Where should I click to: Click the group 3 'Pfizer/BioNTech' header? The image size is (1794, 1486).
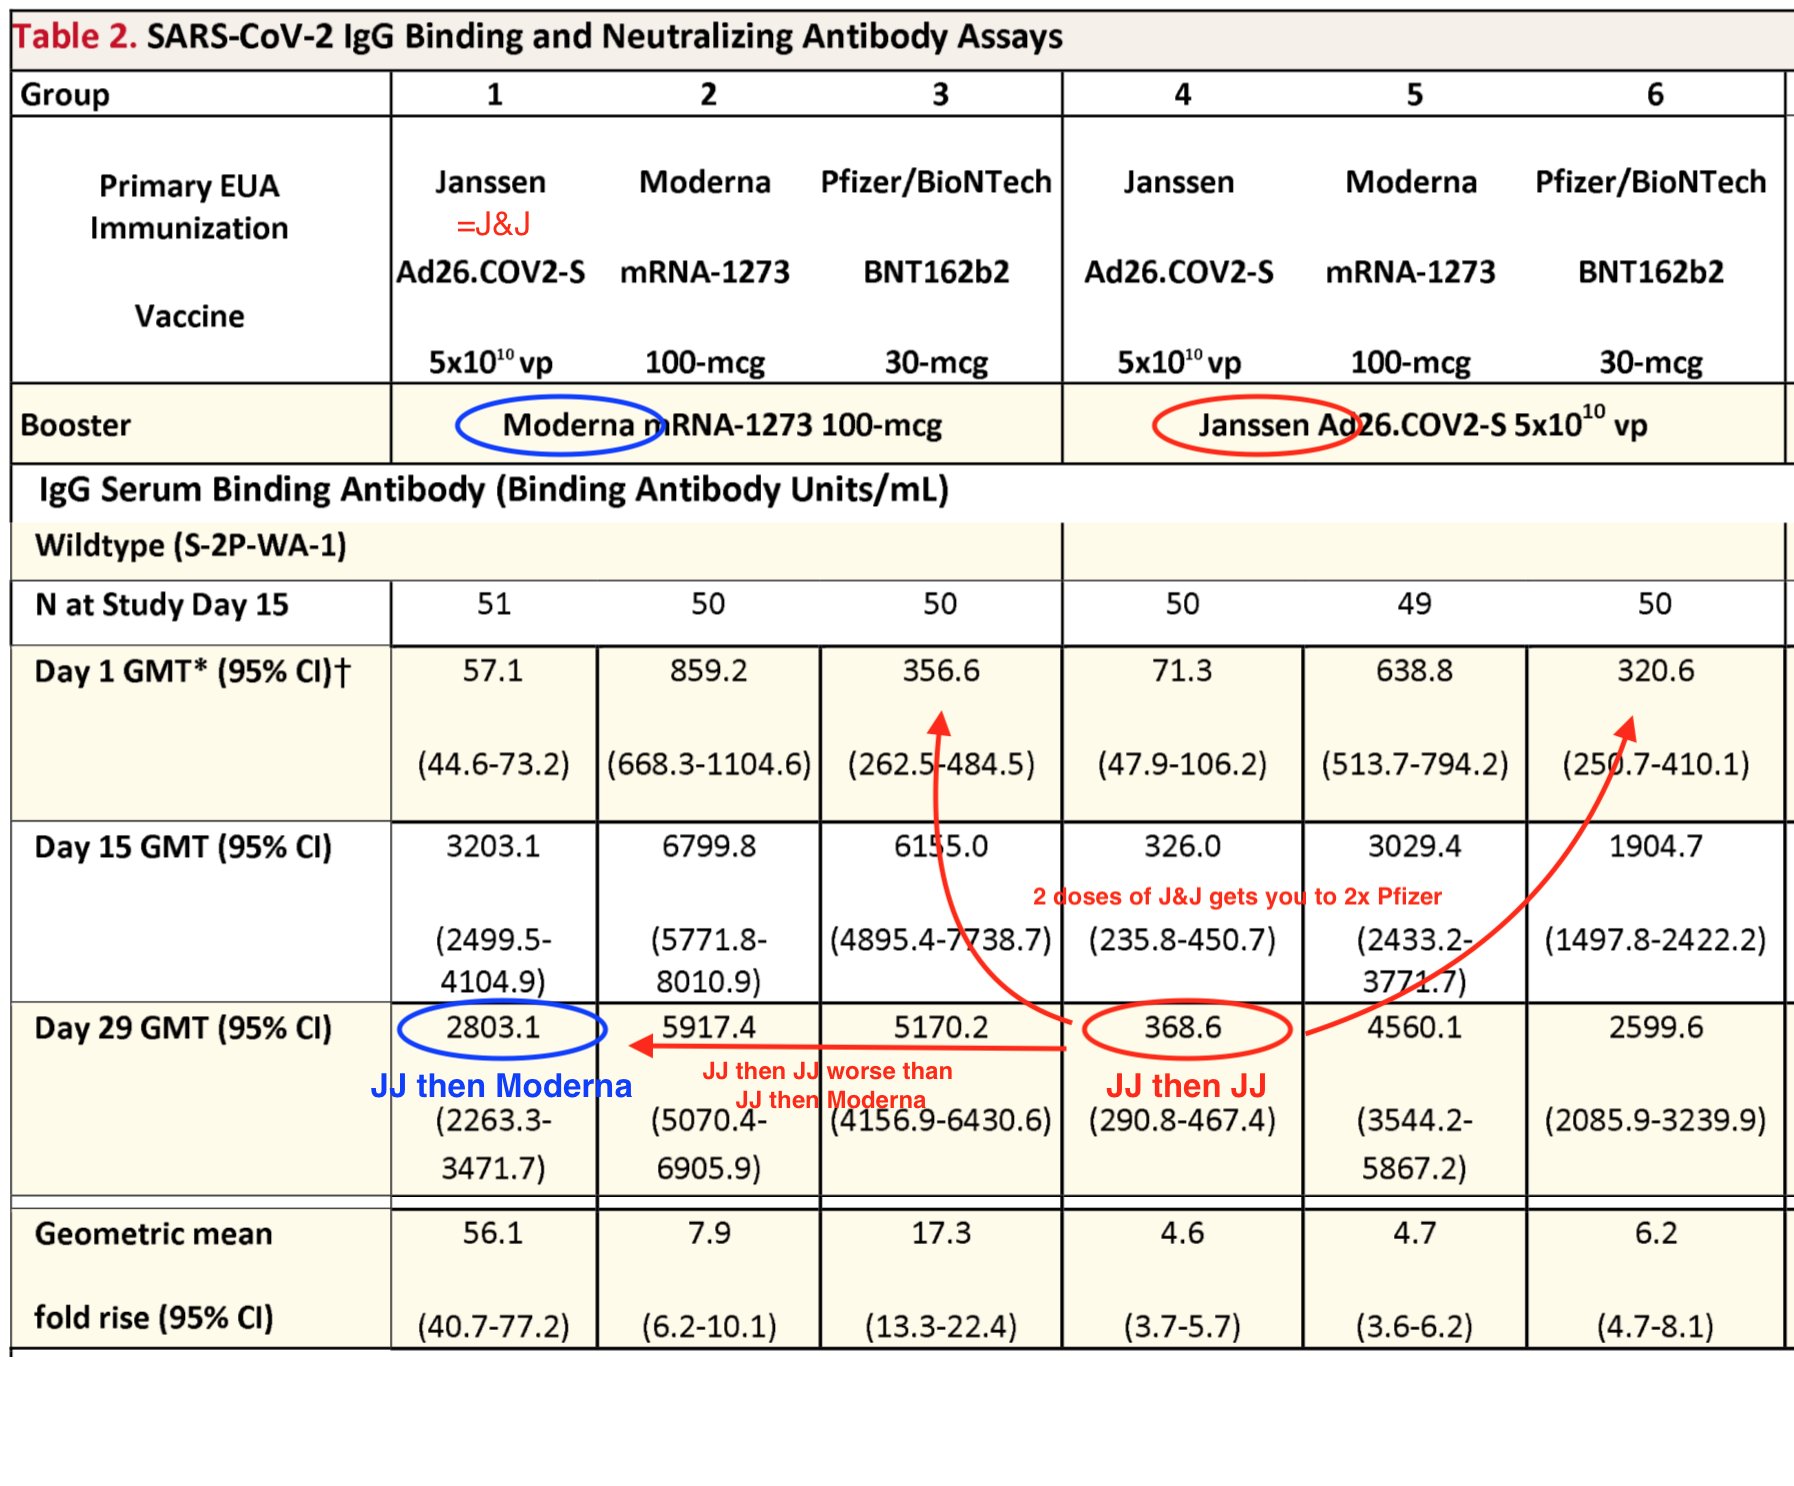click(x=936, y=182)
